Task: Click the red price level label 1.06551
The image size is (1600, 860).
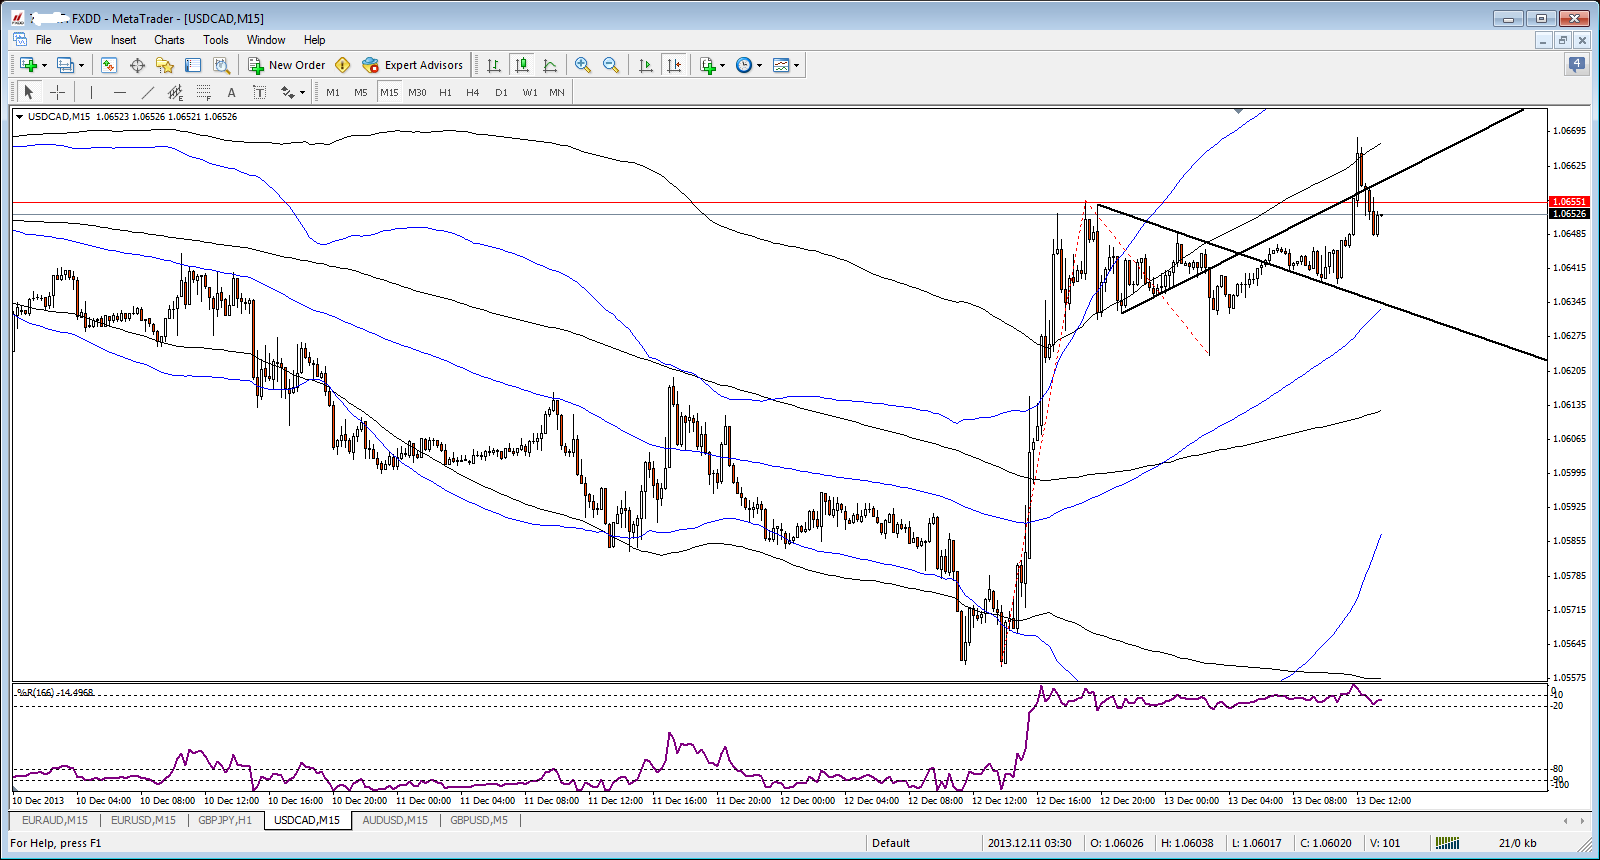Action: tap(1568, 202)
